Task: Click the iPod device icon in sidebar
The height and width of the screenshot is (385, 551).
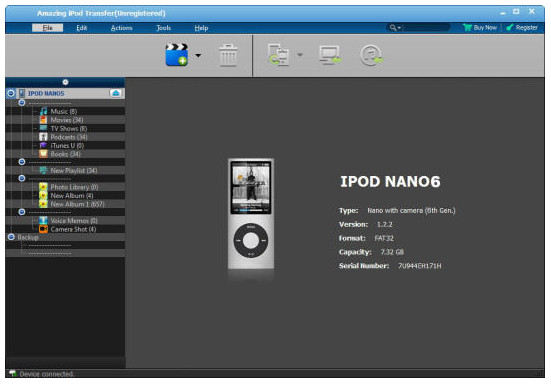Action: coord(22,93)
